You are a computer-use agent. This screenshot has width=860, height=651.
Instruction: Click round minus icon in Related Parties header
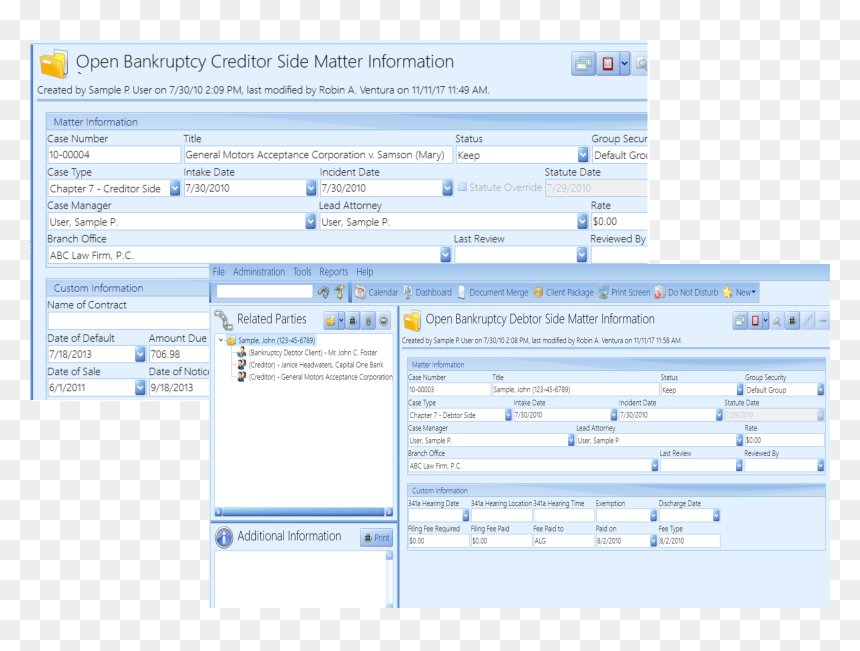click(384, 321)
